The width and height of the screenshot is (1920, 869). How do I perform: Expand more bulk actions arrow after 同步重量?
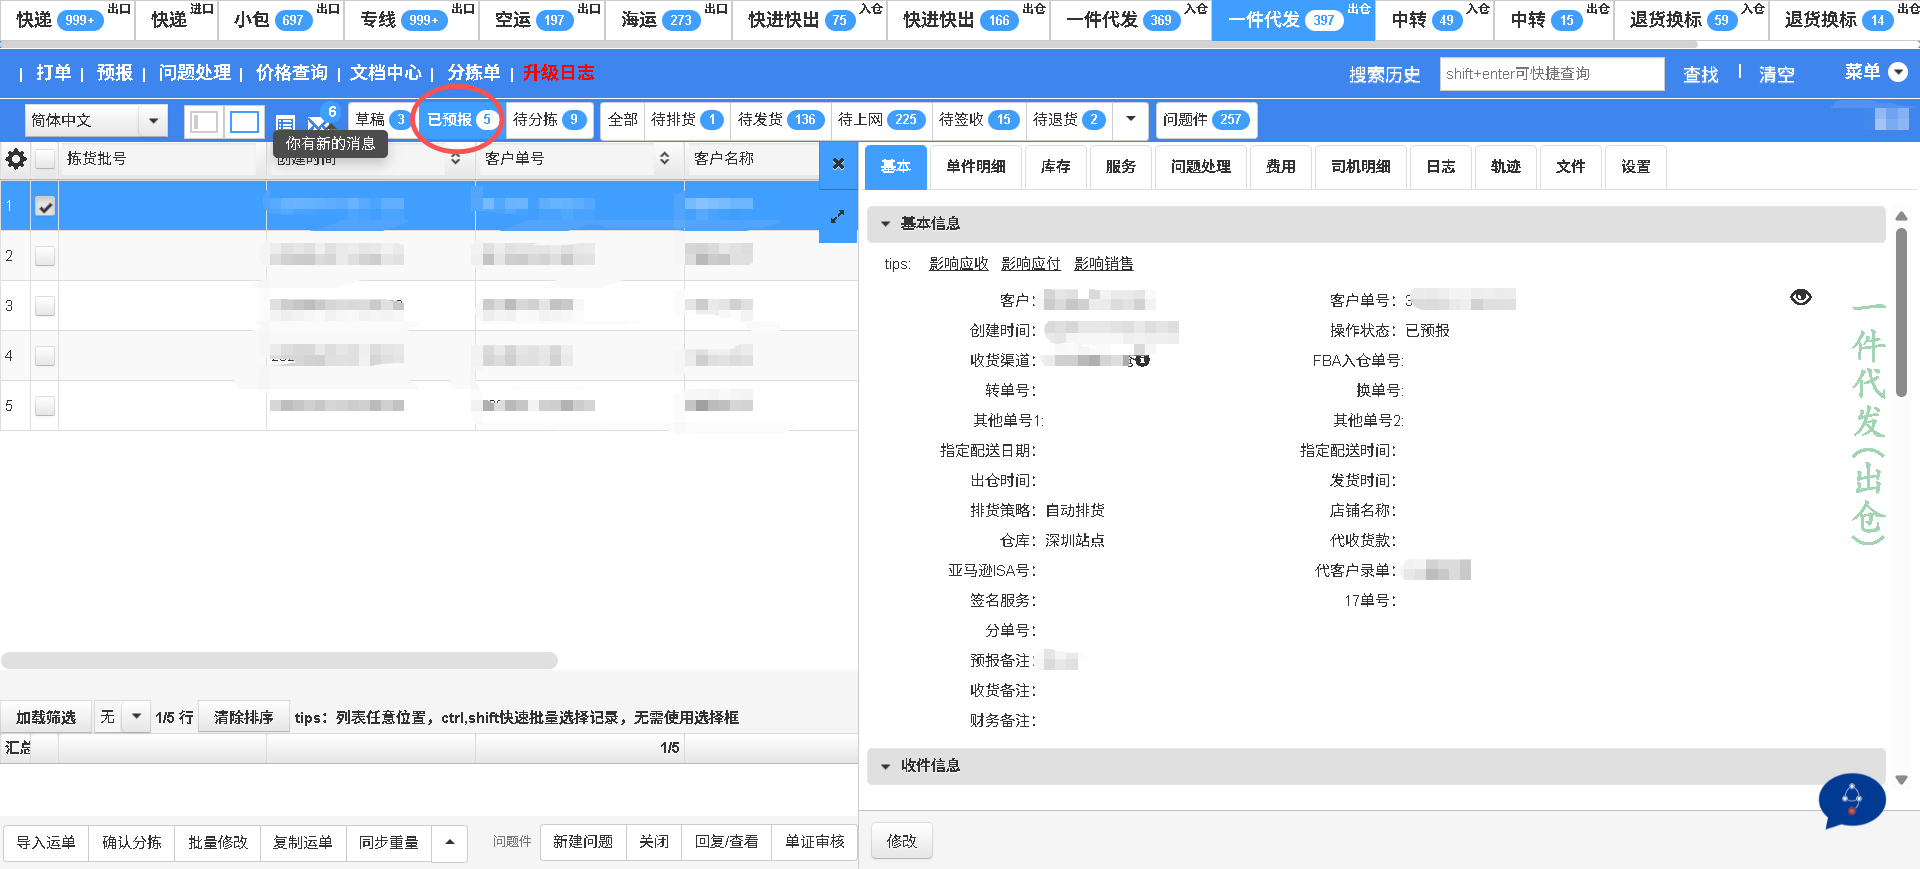tap(450, 842)
